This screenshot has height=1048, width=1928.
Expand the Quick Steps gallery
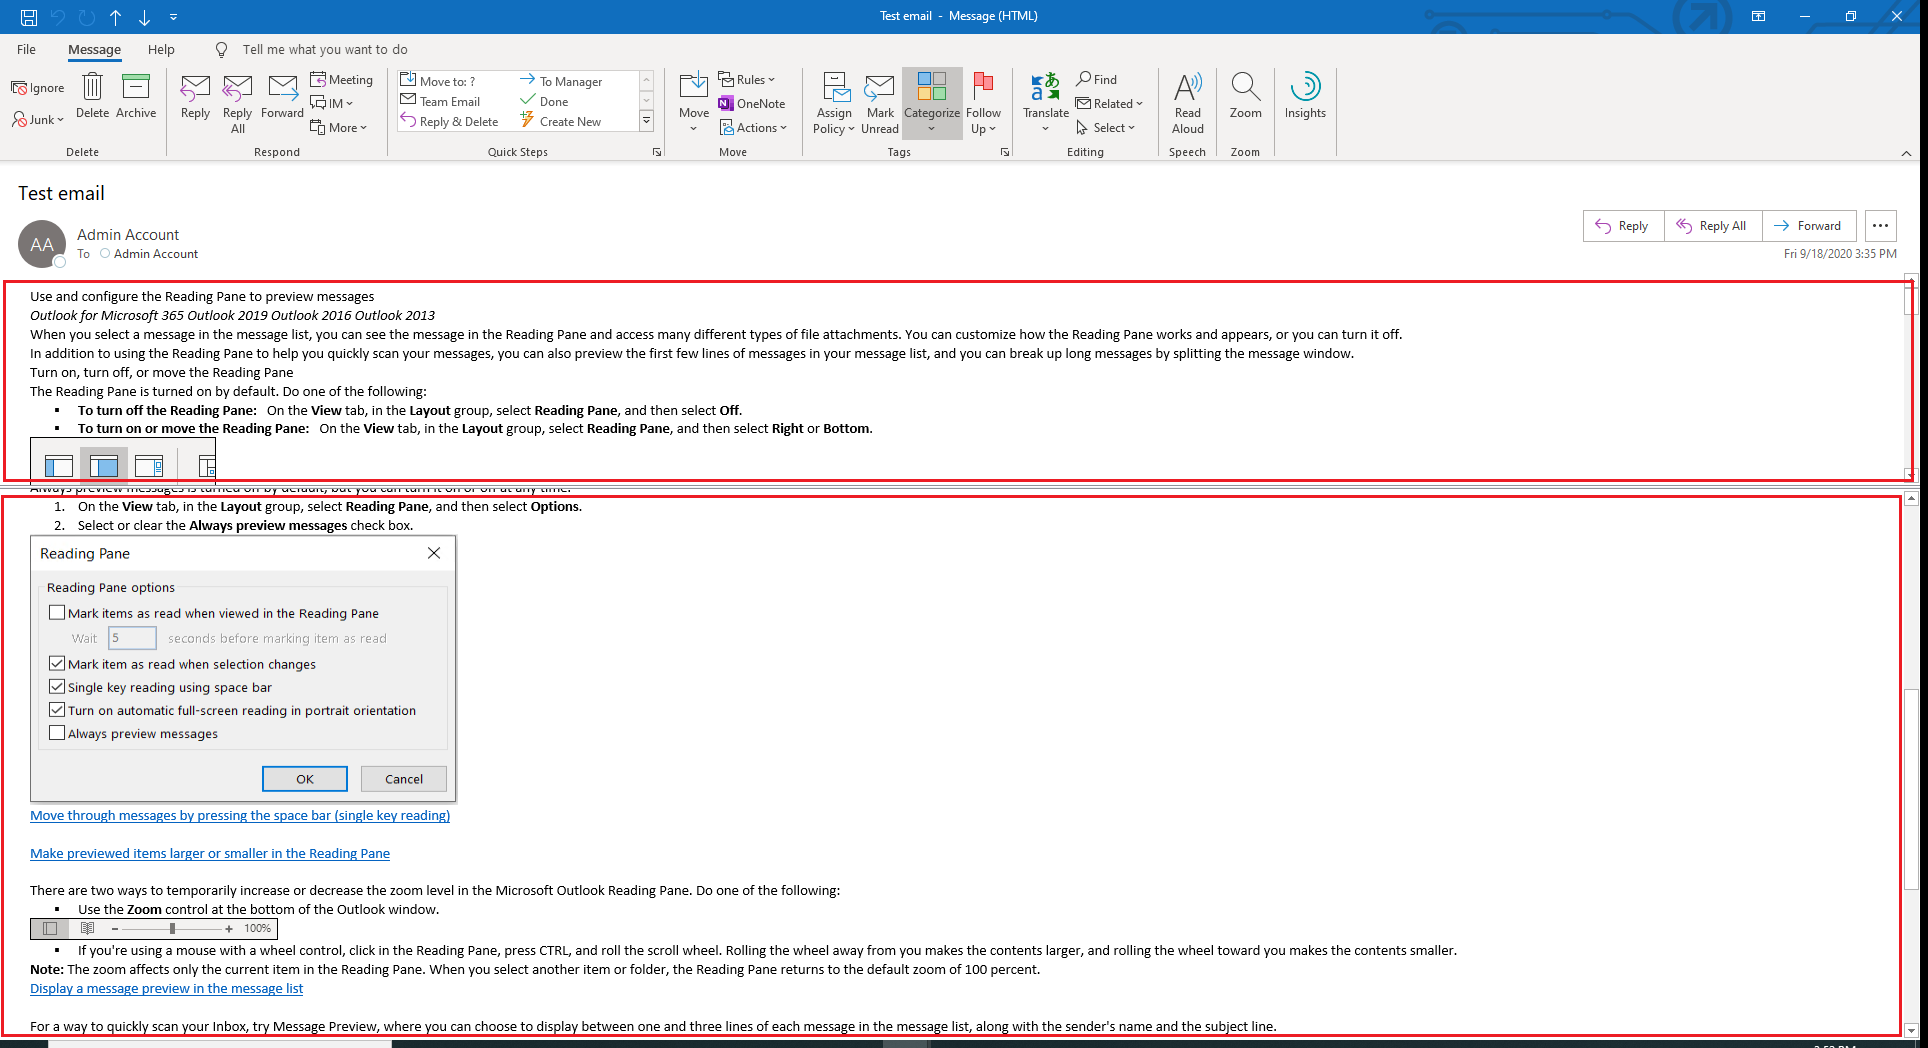tap(646, 121)
